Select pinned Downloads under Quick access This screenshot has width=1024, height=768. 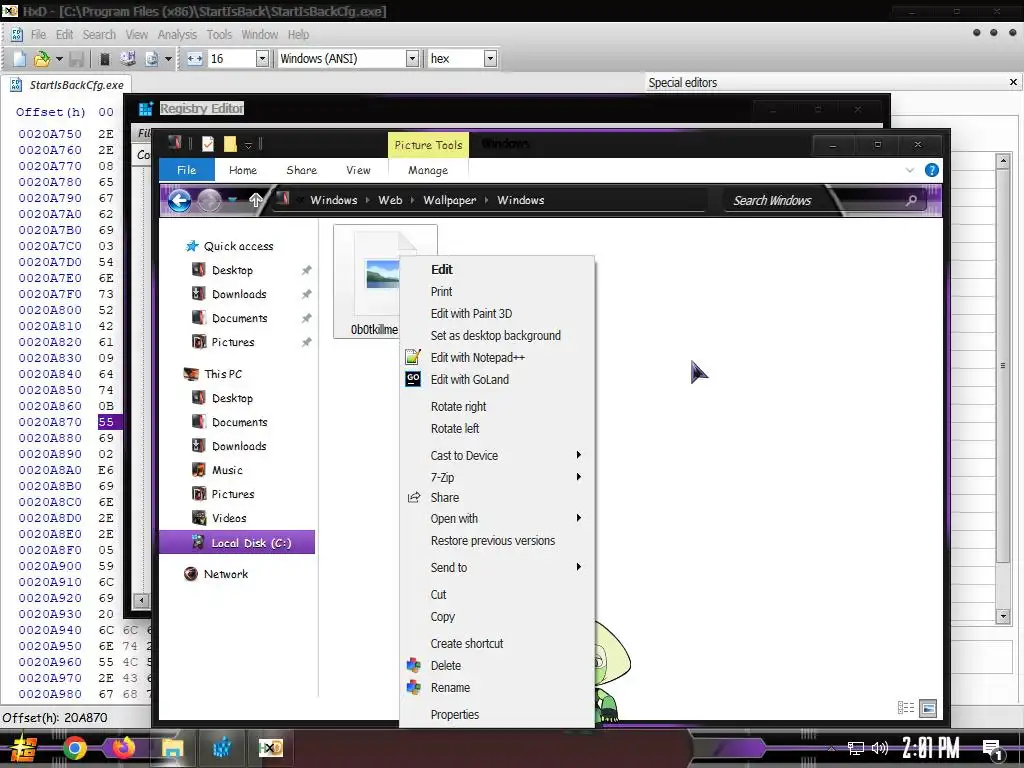[x=239, y=294]
